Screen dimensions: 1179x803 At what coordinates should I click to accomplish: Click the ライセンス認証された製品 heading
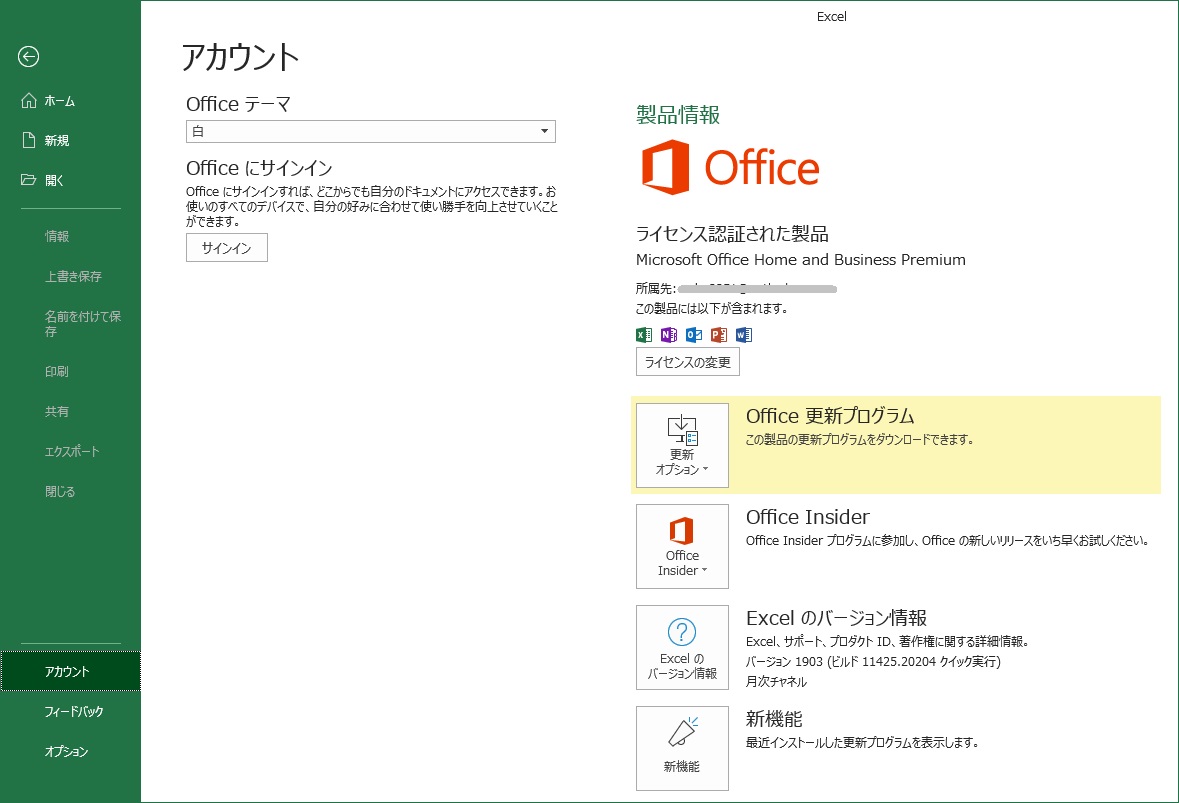pos(732,234)
